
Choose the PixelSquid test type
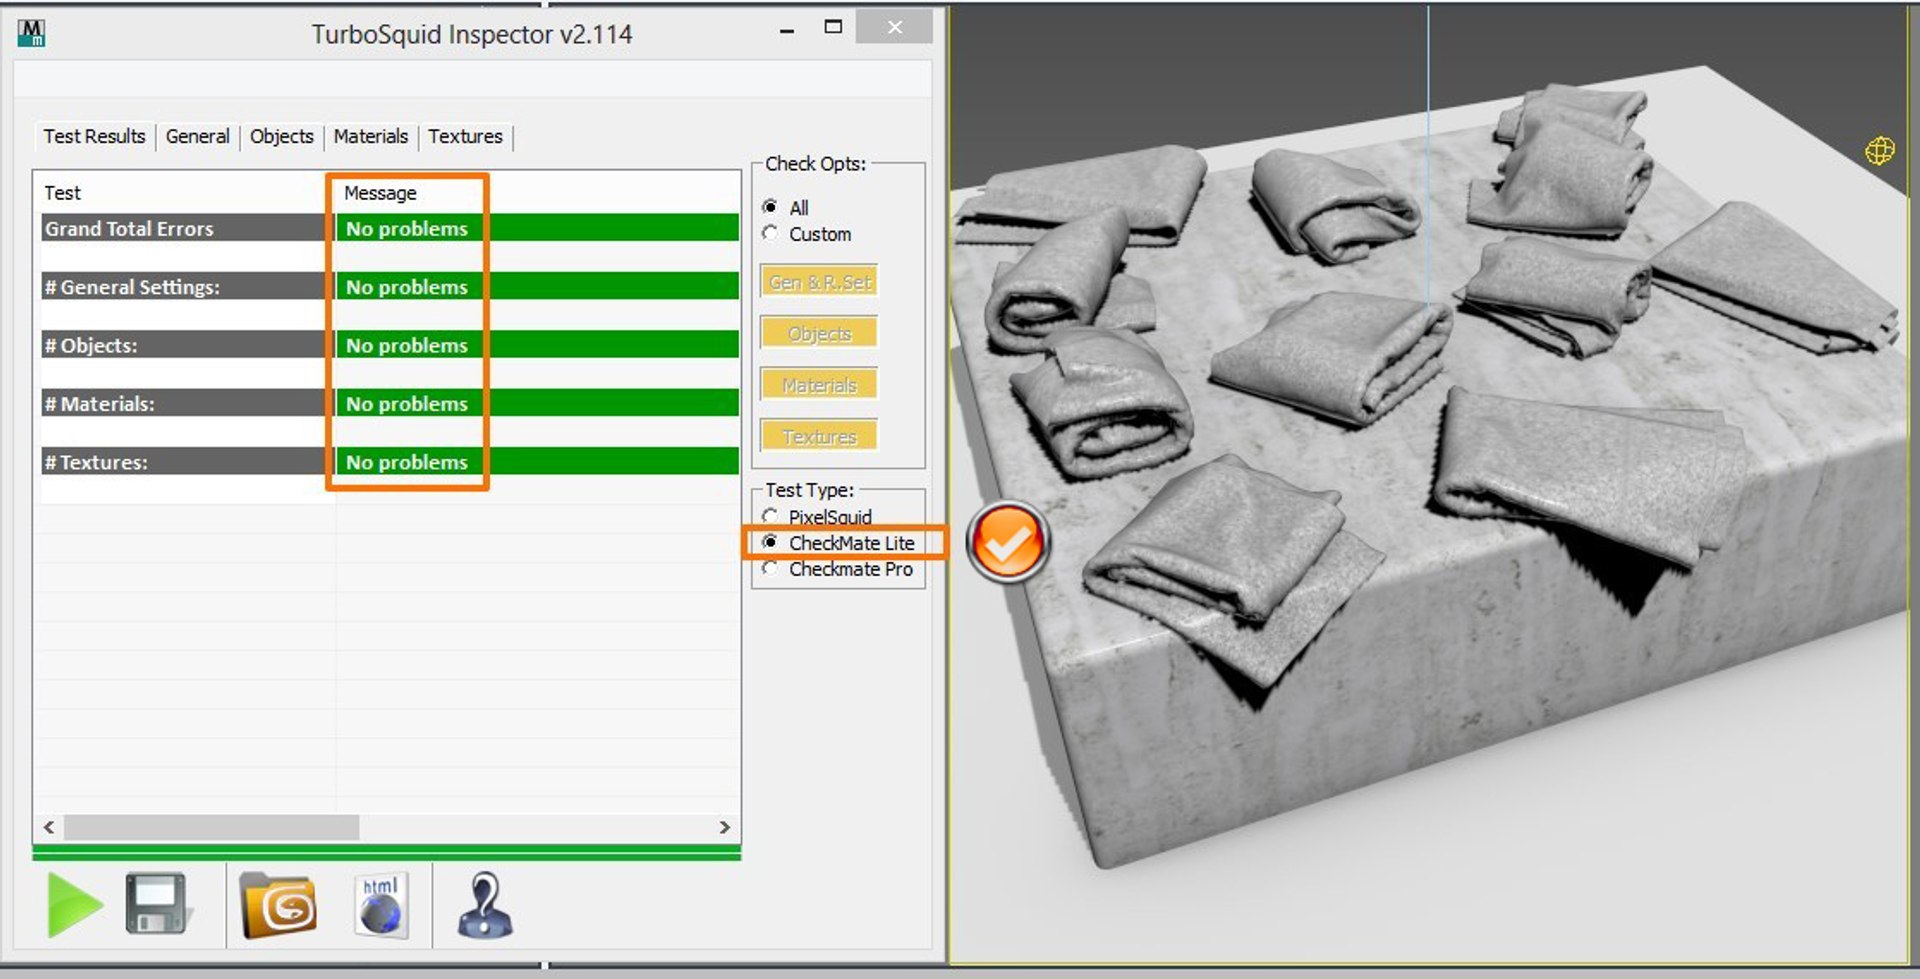click(x=816, y=516)
